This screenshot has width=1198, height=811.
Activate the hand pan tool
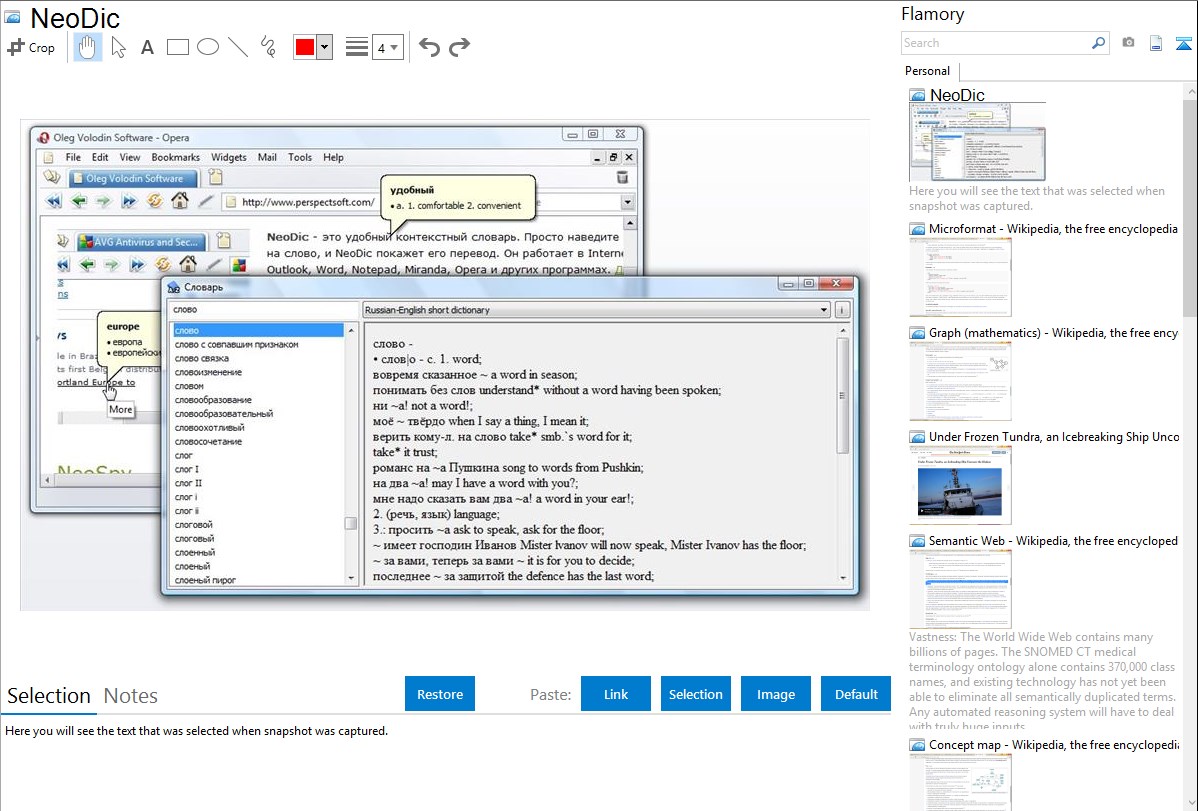click(88, 47)
